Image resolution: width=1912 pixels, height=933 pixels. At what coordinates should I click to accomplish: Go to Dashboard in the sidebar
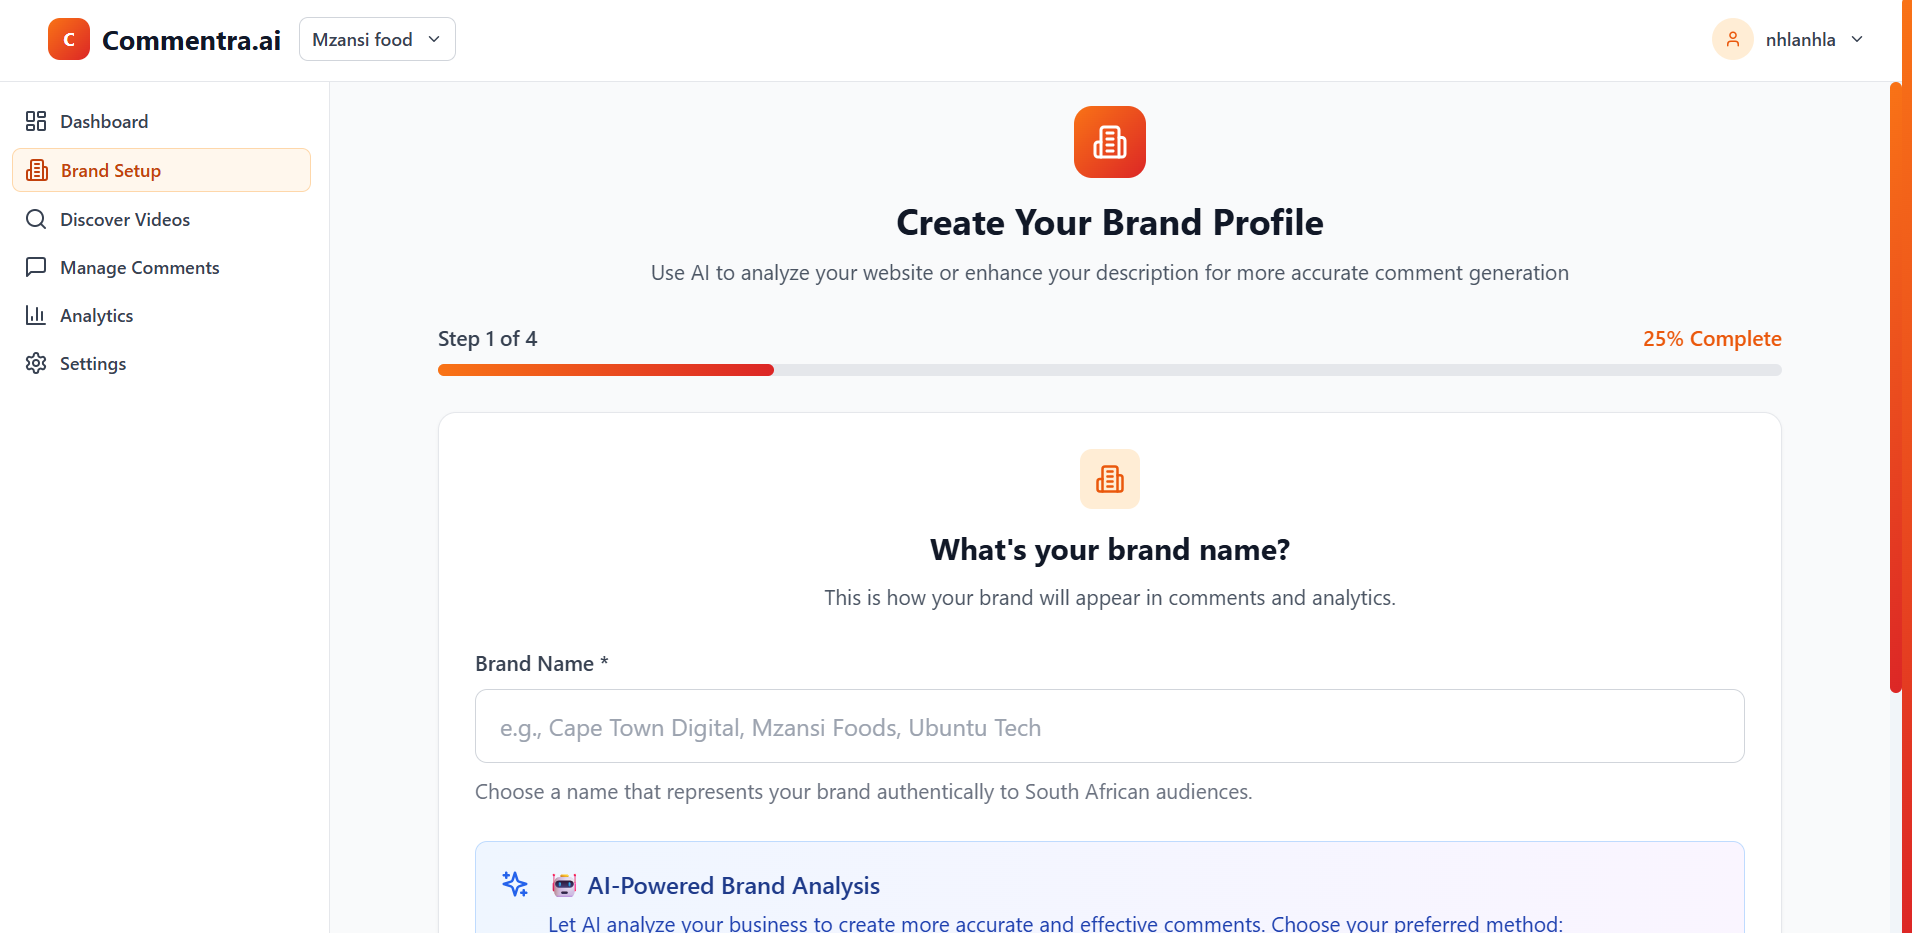click(161, 121)
